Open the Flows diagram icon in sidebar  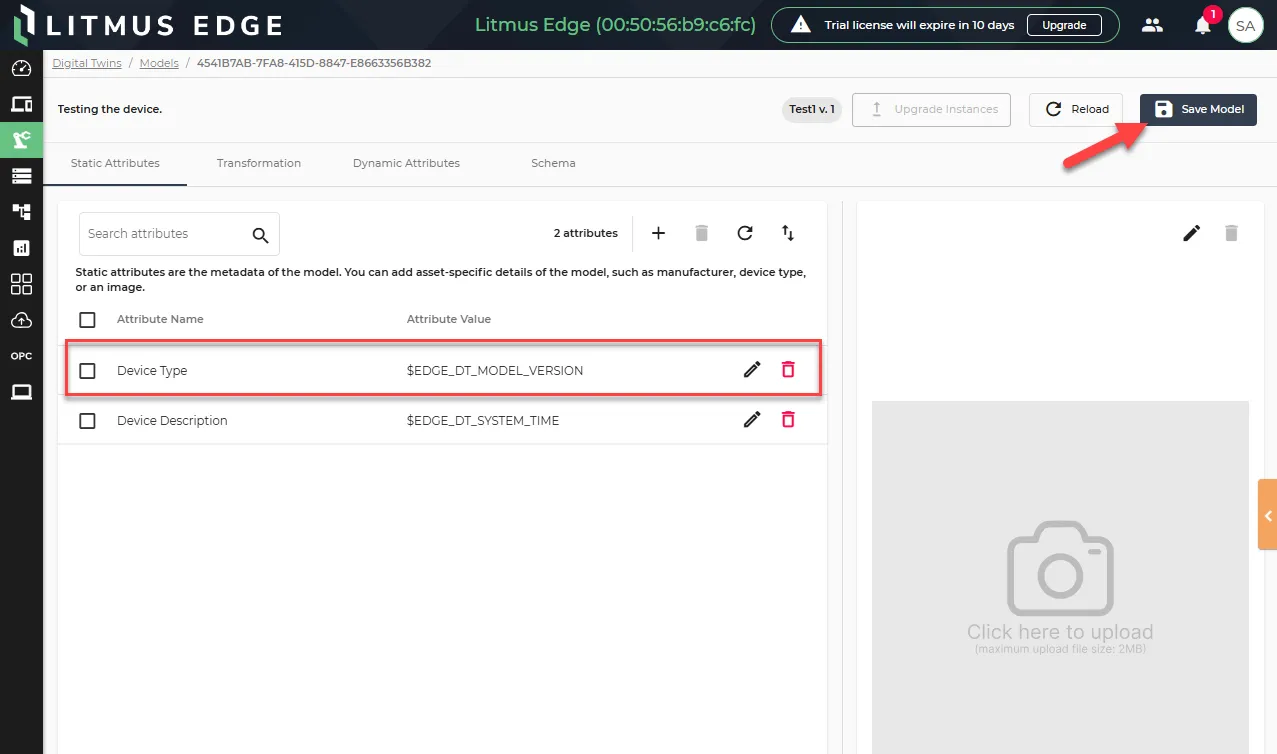coord(21,212)
